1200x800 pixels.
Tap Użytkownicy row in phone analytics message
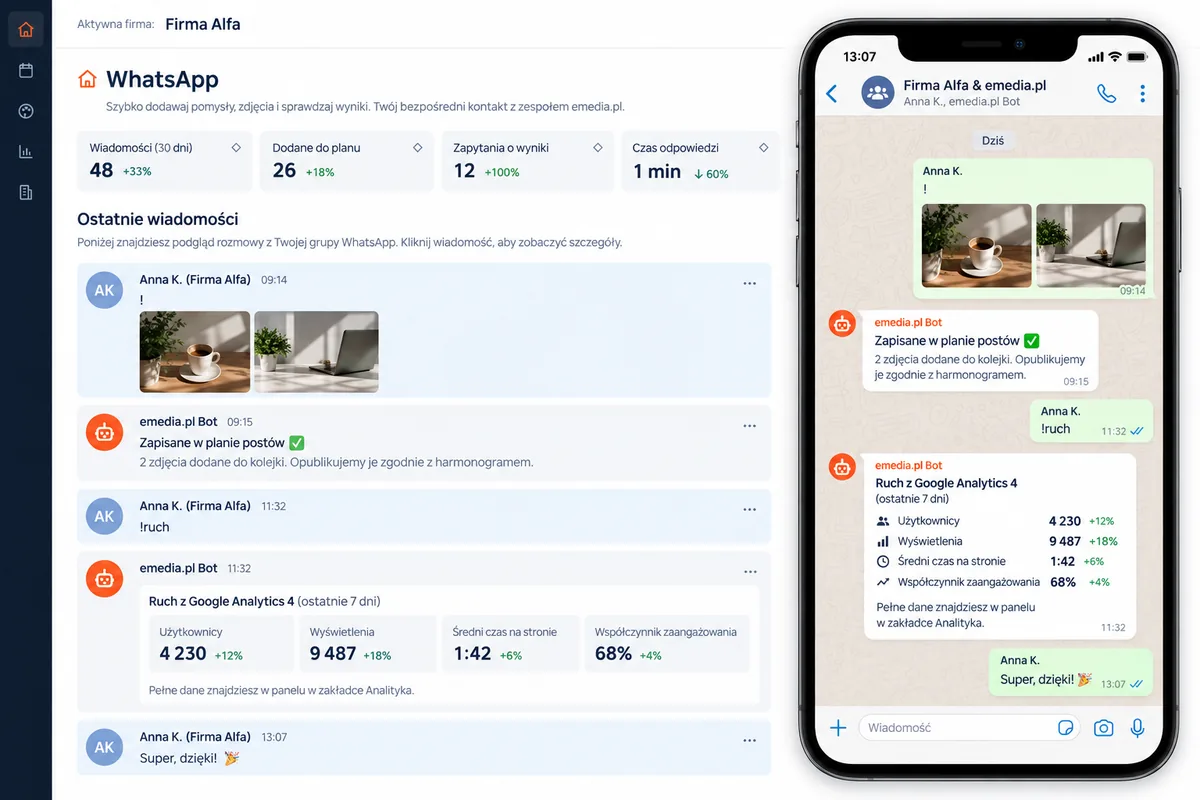996,521
